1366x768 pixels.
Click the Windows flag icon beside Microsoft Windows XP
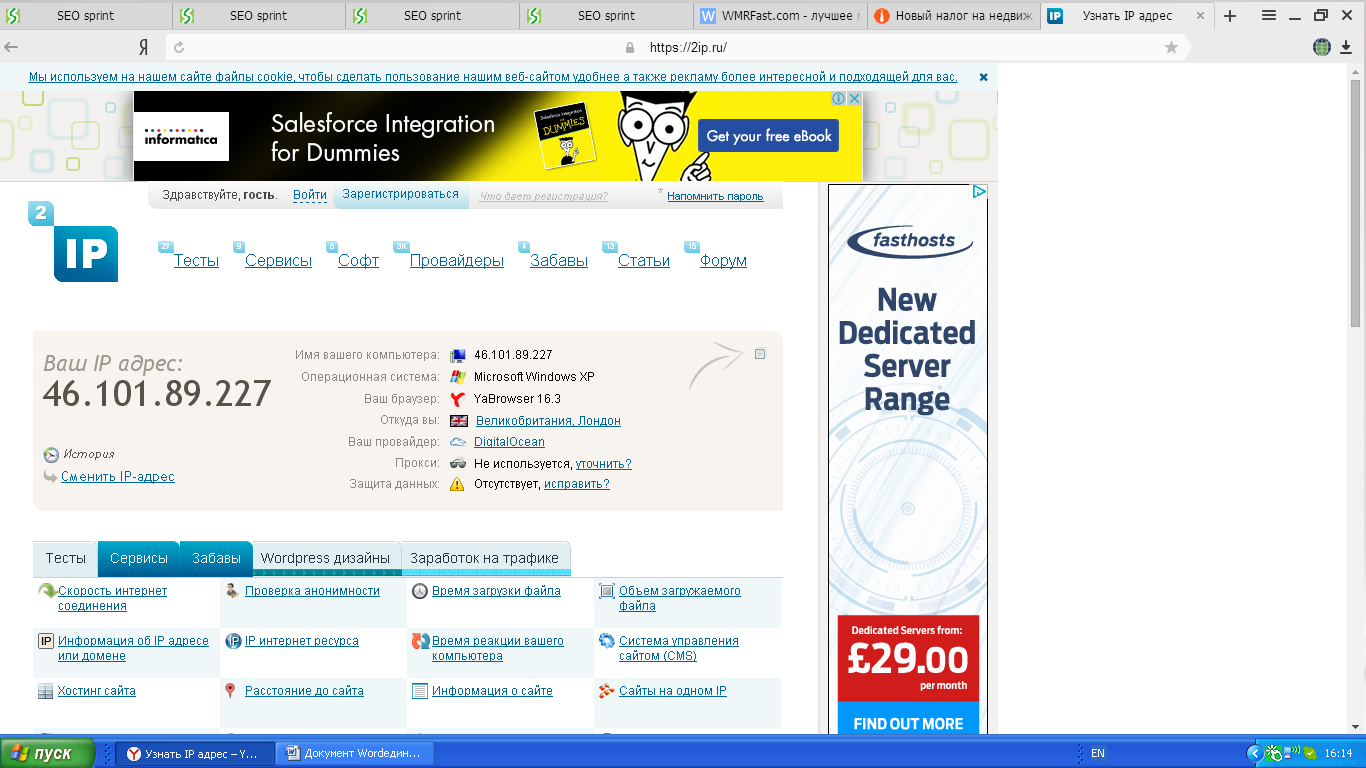tap(458, 377)
